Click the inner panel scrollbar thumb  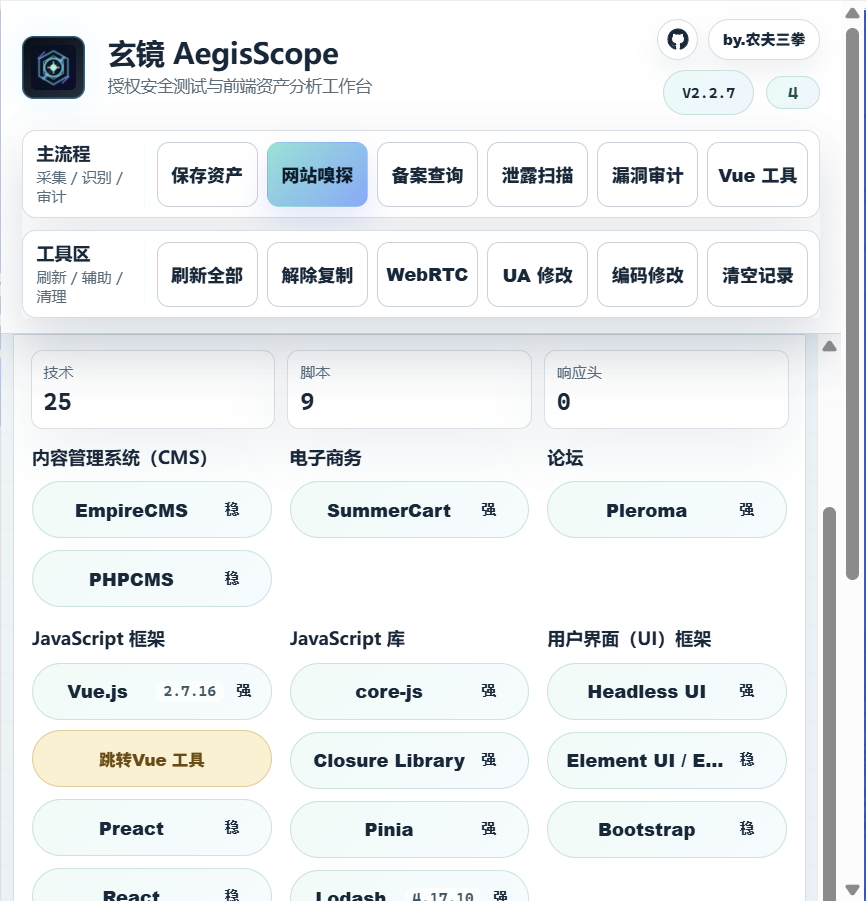pyautogui.click(x=829, y=704)
